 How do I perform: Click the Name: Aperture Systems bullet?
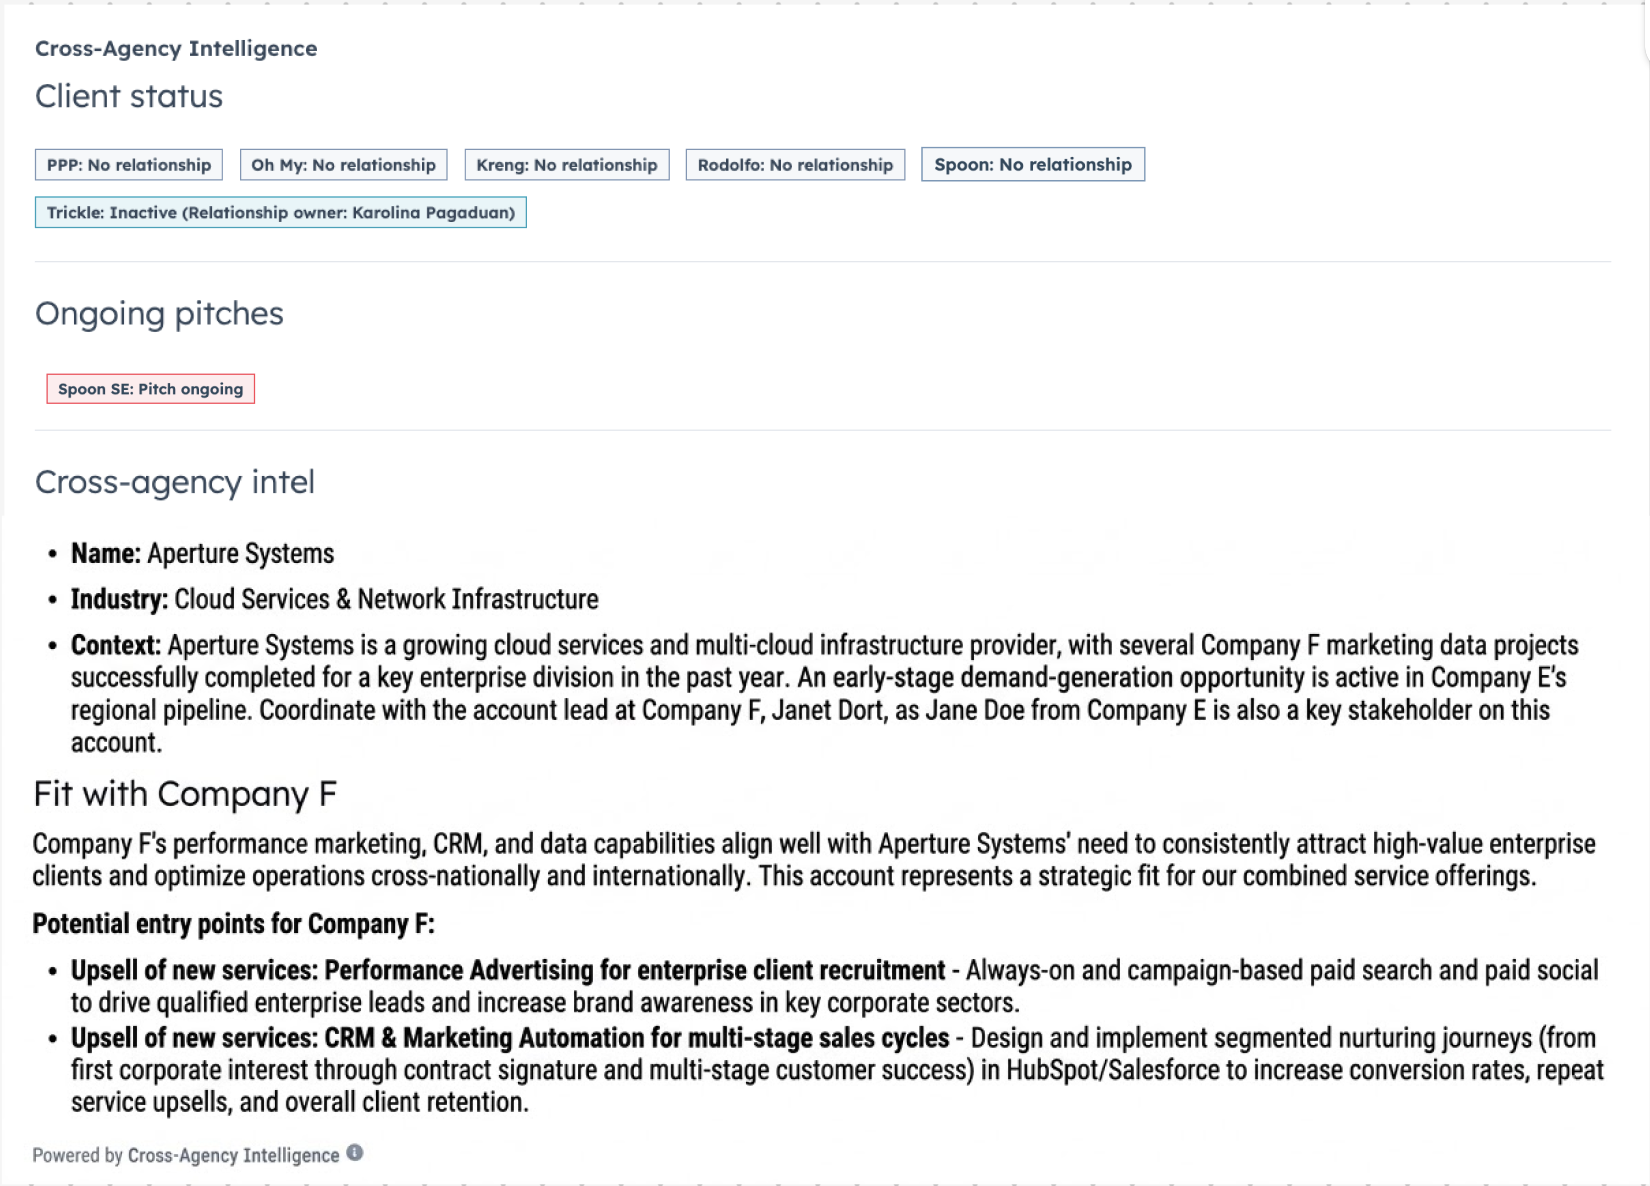click(203, 553)
